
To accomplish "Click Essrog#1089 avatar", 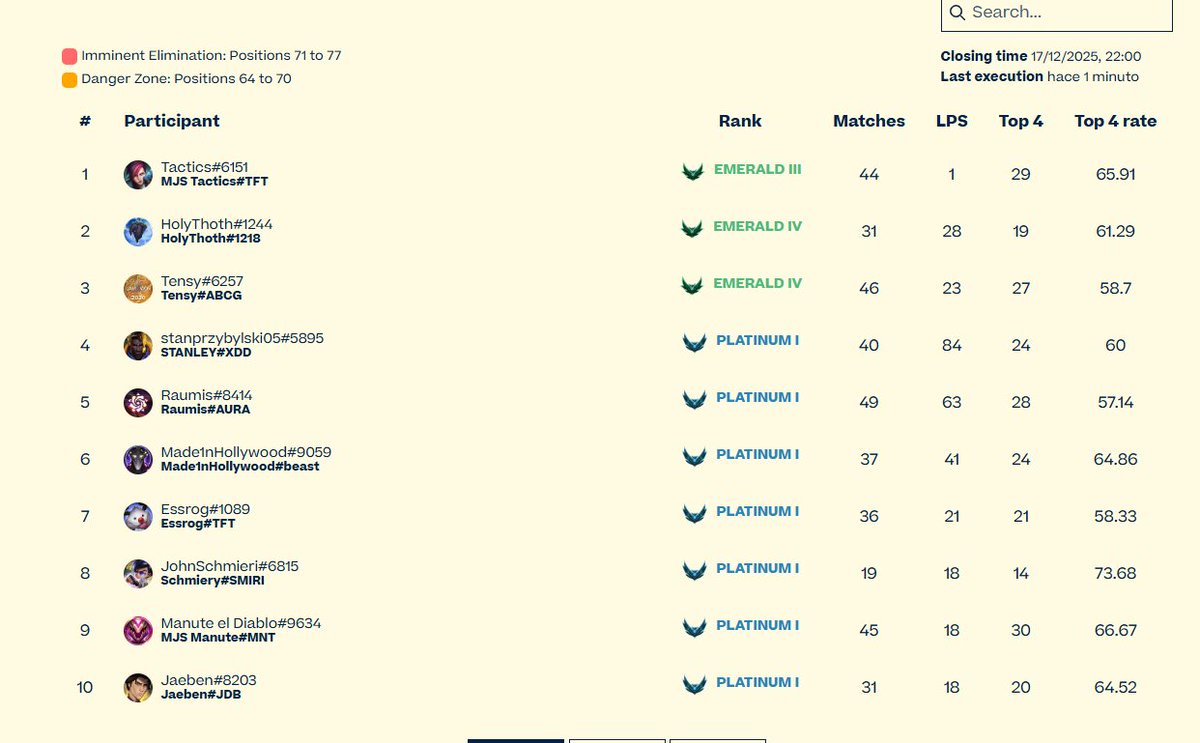I will tap(138, 516).
